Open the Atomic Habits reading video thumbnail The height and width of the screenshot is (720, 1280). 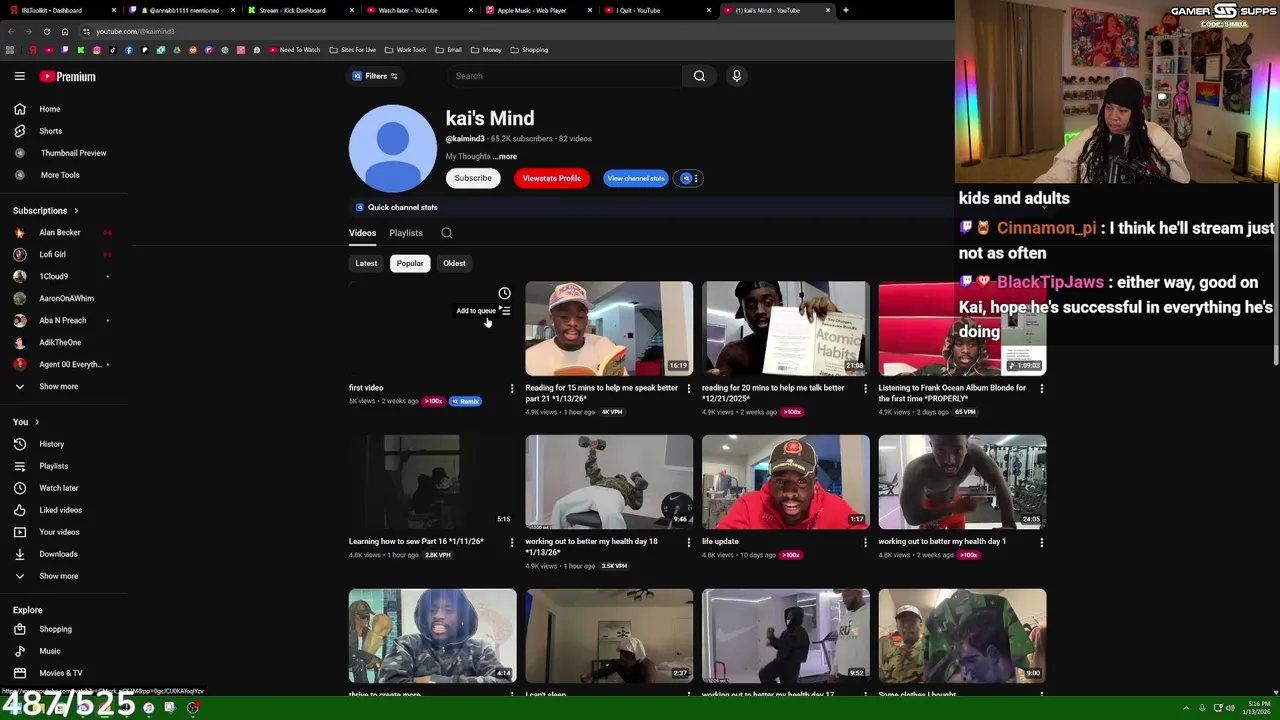(786, 328)
